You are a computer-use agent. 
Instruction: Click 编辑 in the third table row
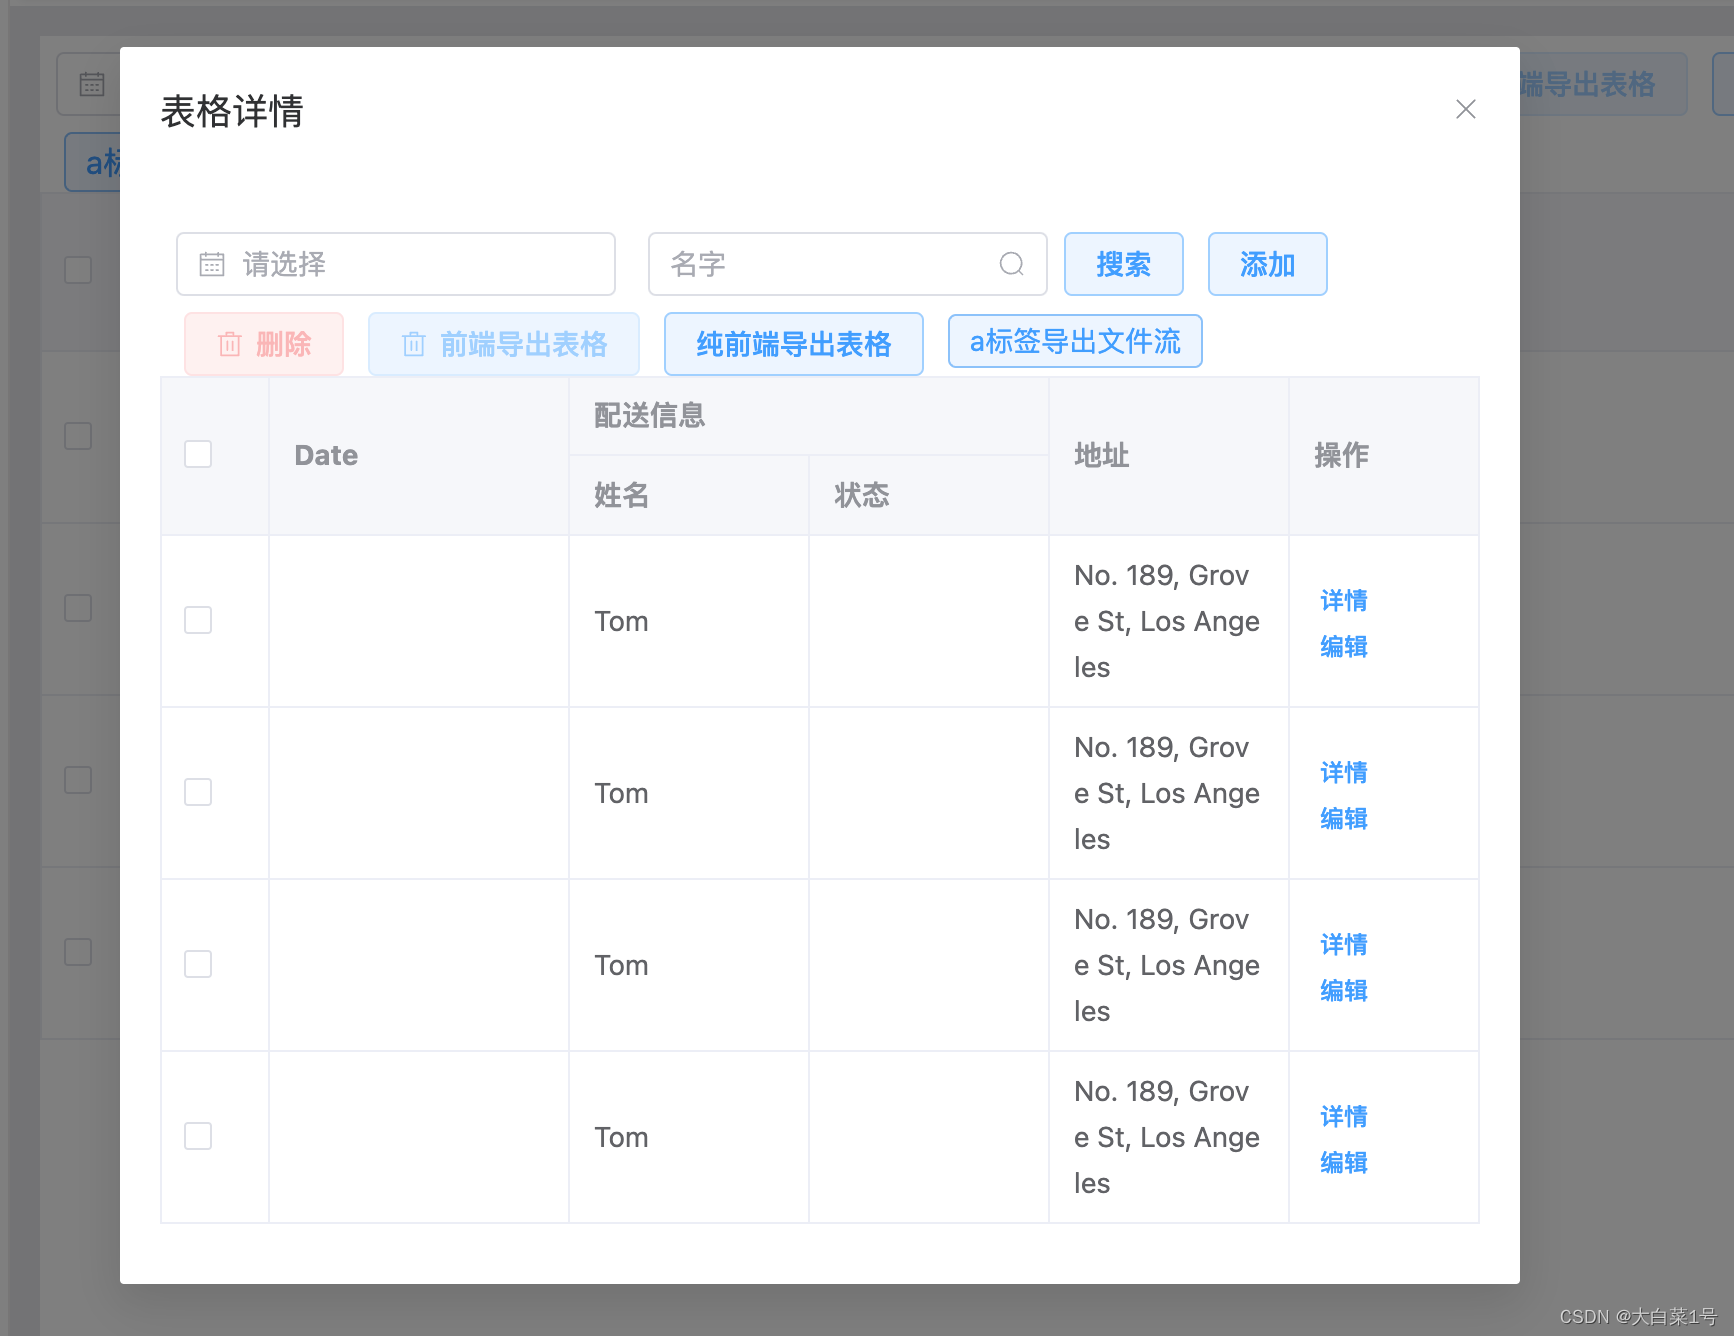point(1344,990)
